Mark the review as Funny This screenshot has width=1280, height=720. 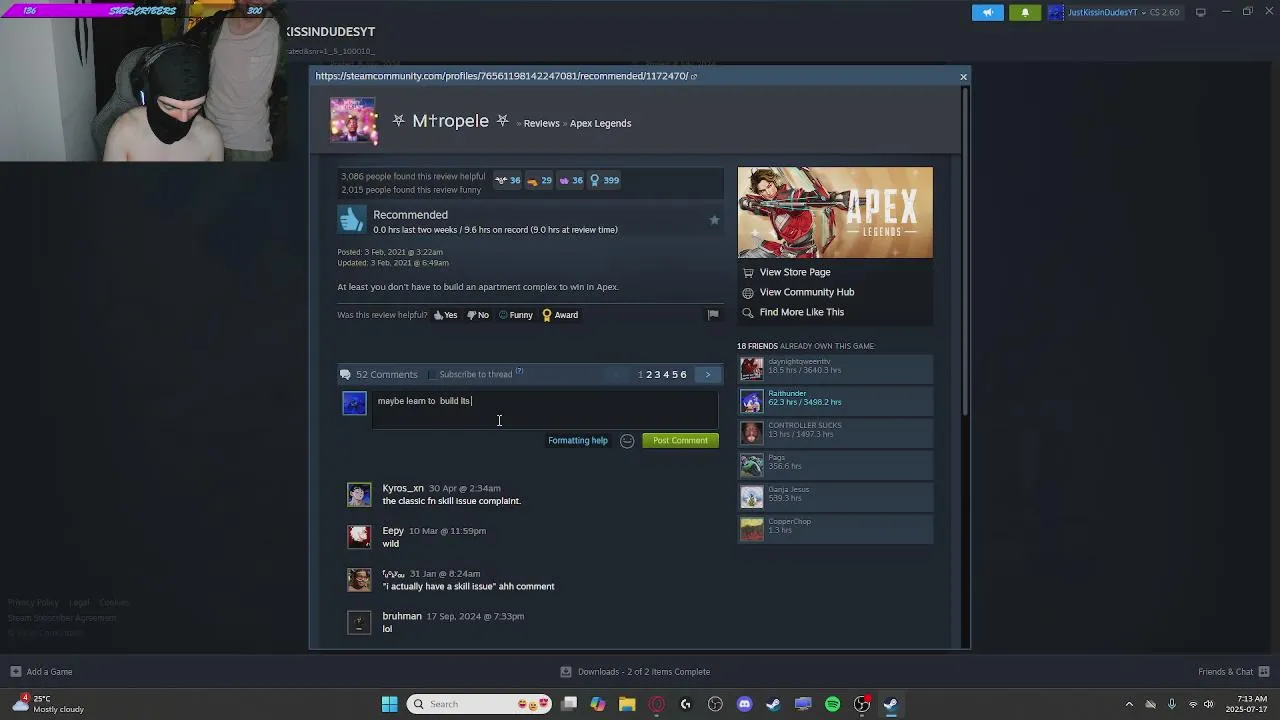(515, 315)
